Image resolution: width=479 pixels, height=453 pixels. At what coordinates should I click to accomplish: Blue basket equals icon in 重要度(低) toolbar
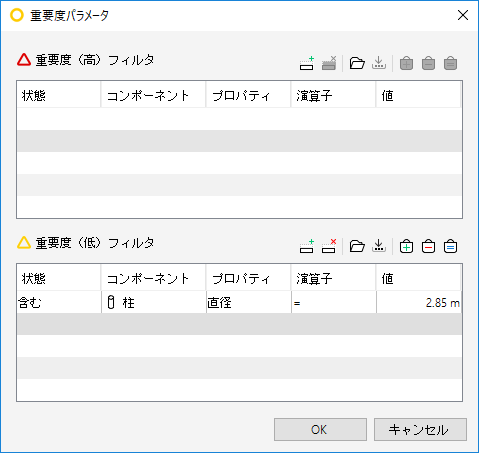point(450,246)
